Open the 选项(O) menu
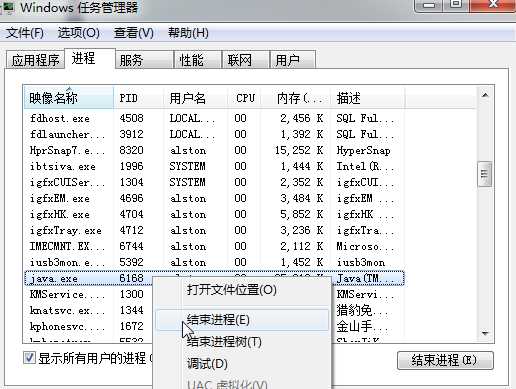This screenshot has width=516, height=389. click(x=79, y=33)
